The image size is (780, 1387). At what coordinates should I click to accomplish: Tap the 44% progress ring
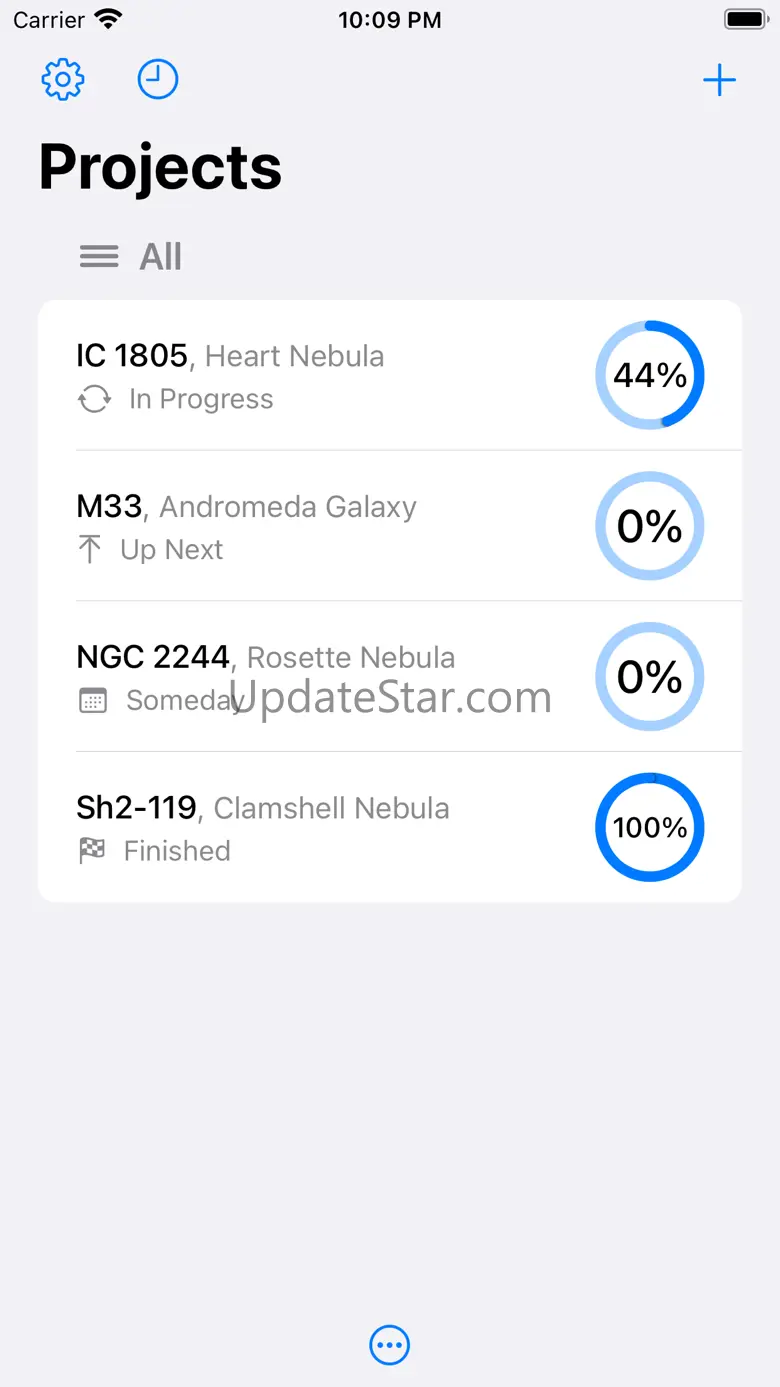pos(650,375)
